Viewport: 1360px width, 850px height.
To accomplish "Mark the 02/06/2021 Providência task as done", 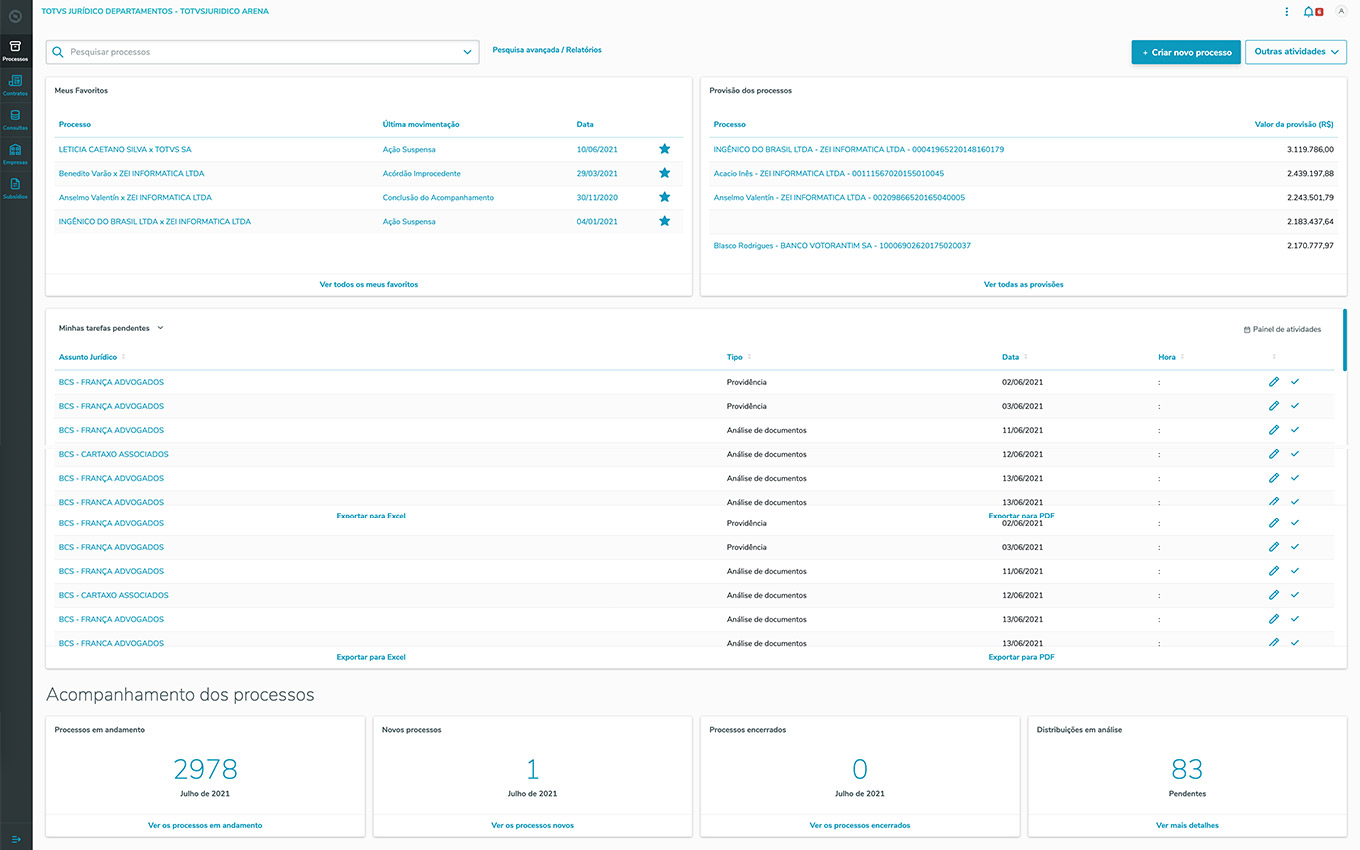I will [1295, 382].
